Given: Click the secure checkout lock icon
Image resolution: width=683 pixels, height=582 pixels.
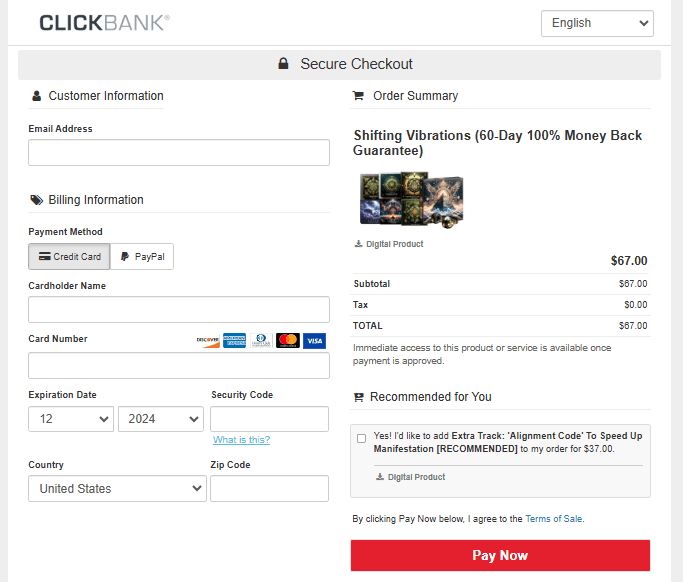Looking at the screenshot, I should [x=284, y=64].
